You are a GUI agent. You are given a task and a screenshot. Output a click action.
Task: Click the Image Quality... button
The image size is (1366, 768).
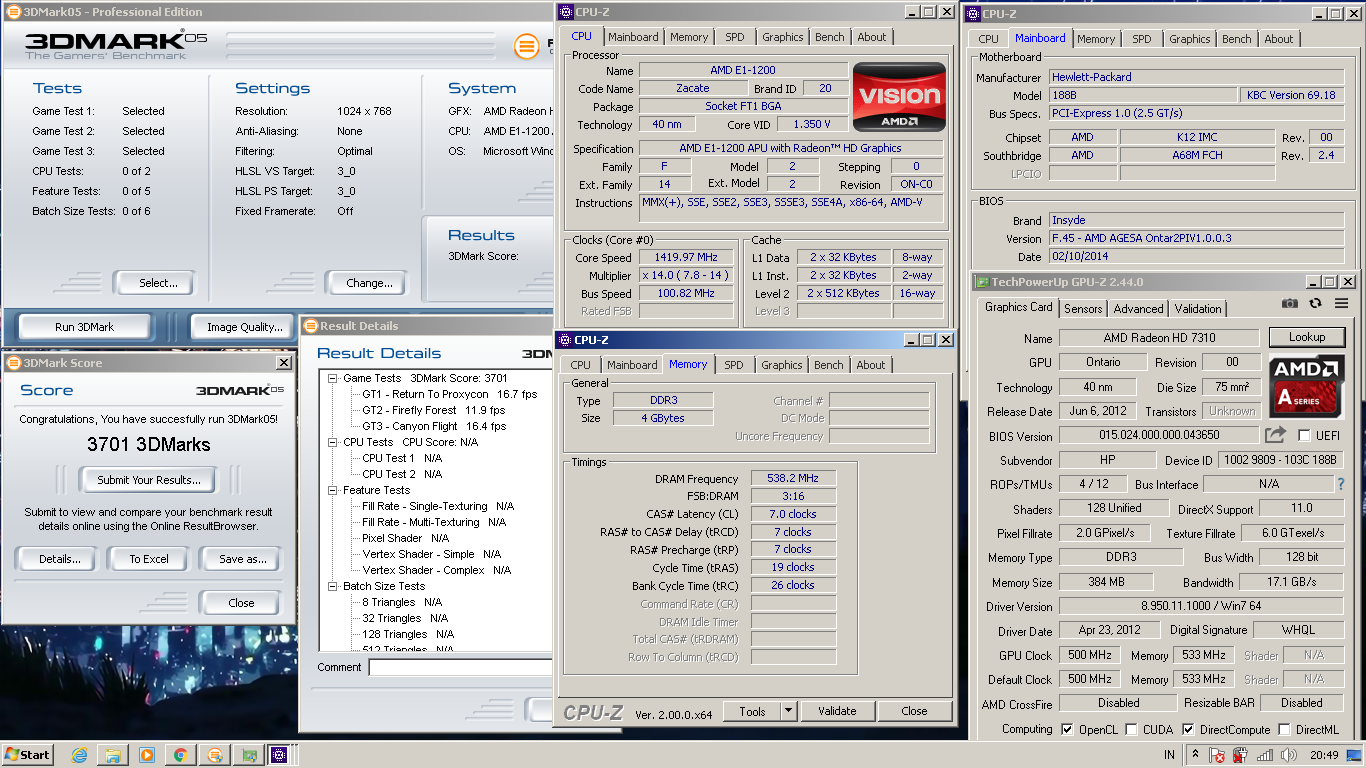click(x=244, y=327)
